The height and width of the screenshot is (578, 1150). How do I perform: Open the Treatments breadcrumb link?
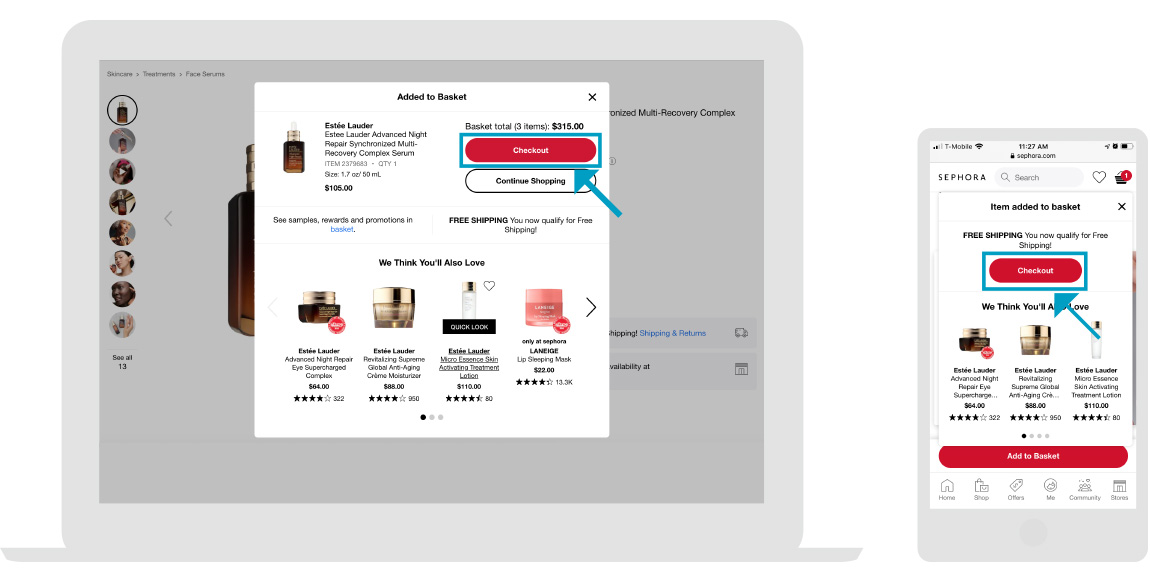pyautogui.click(x=159, y=74)
